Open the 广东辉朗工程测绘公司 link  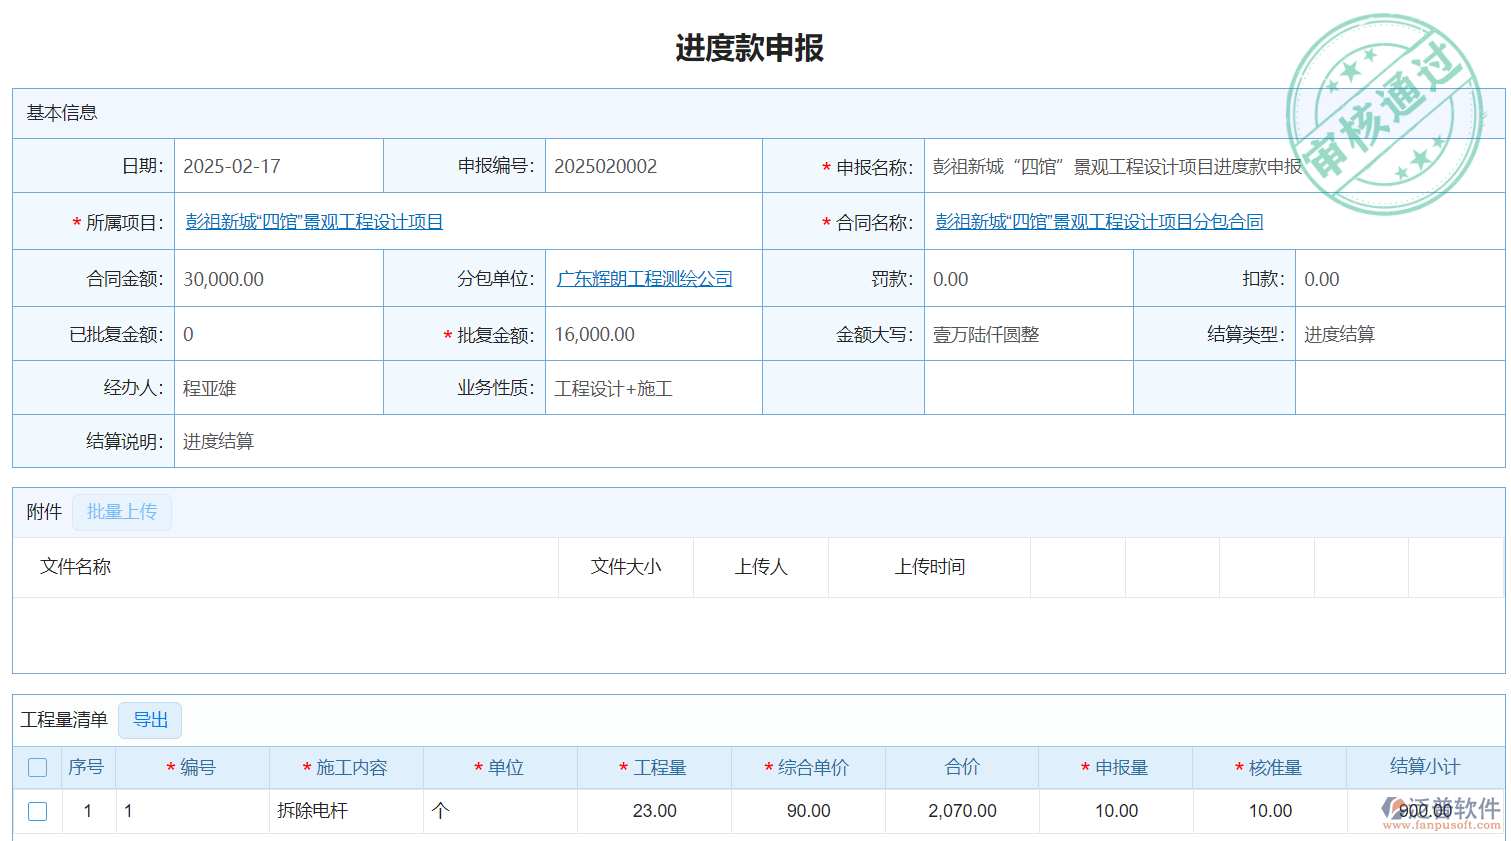[x=644, y=279]
